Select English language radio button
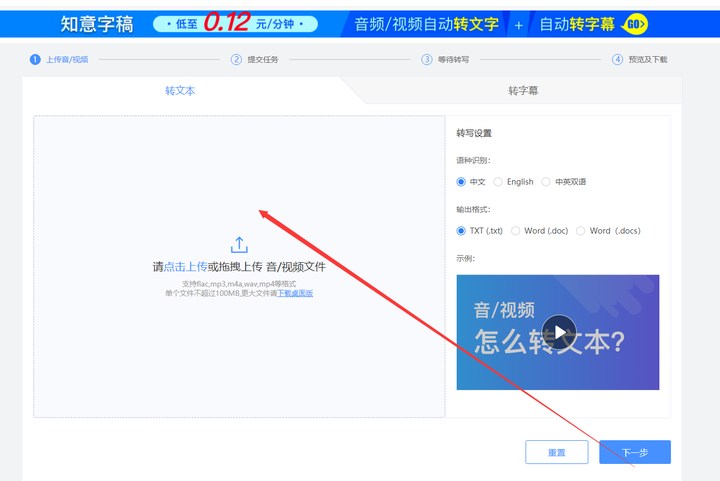 pos(498,182)
